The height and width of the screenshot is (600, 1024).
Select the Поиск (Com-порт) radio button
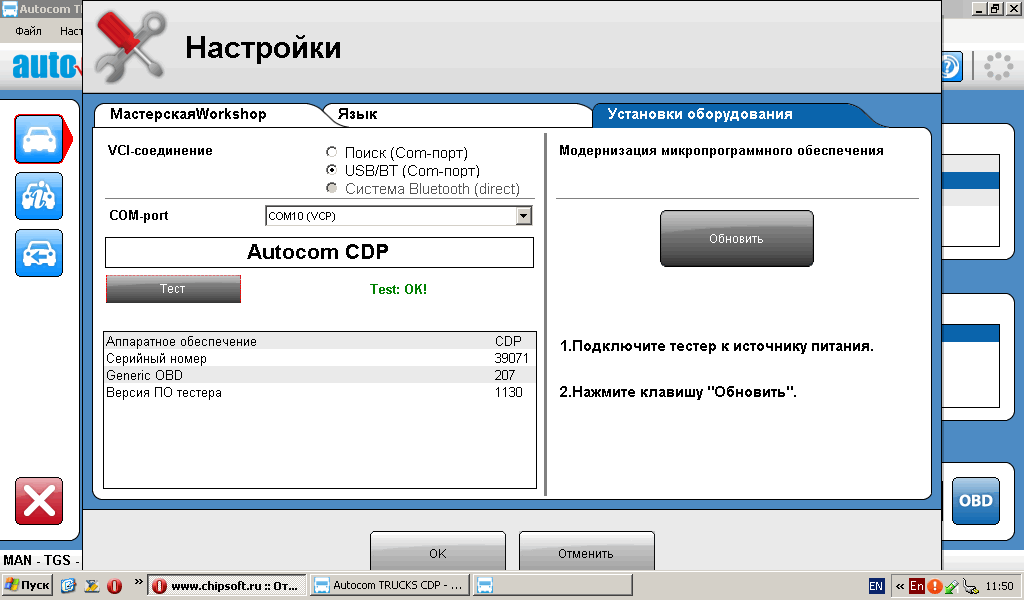[x=331, y=152]
